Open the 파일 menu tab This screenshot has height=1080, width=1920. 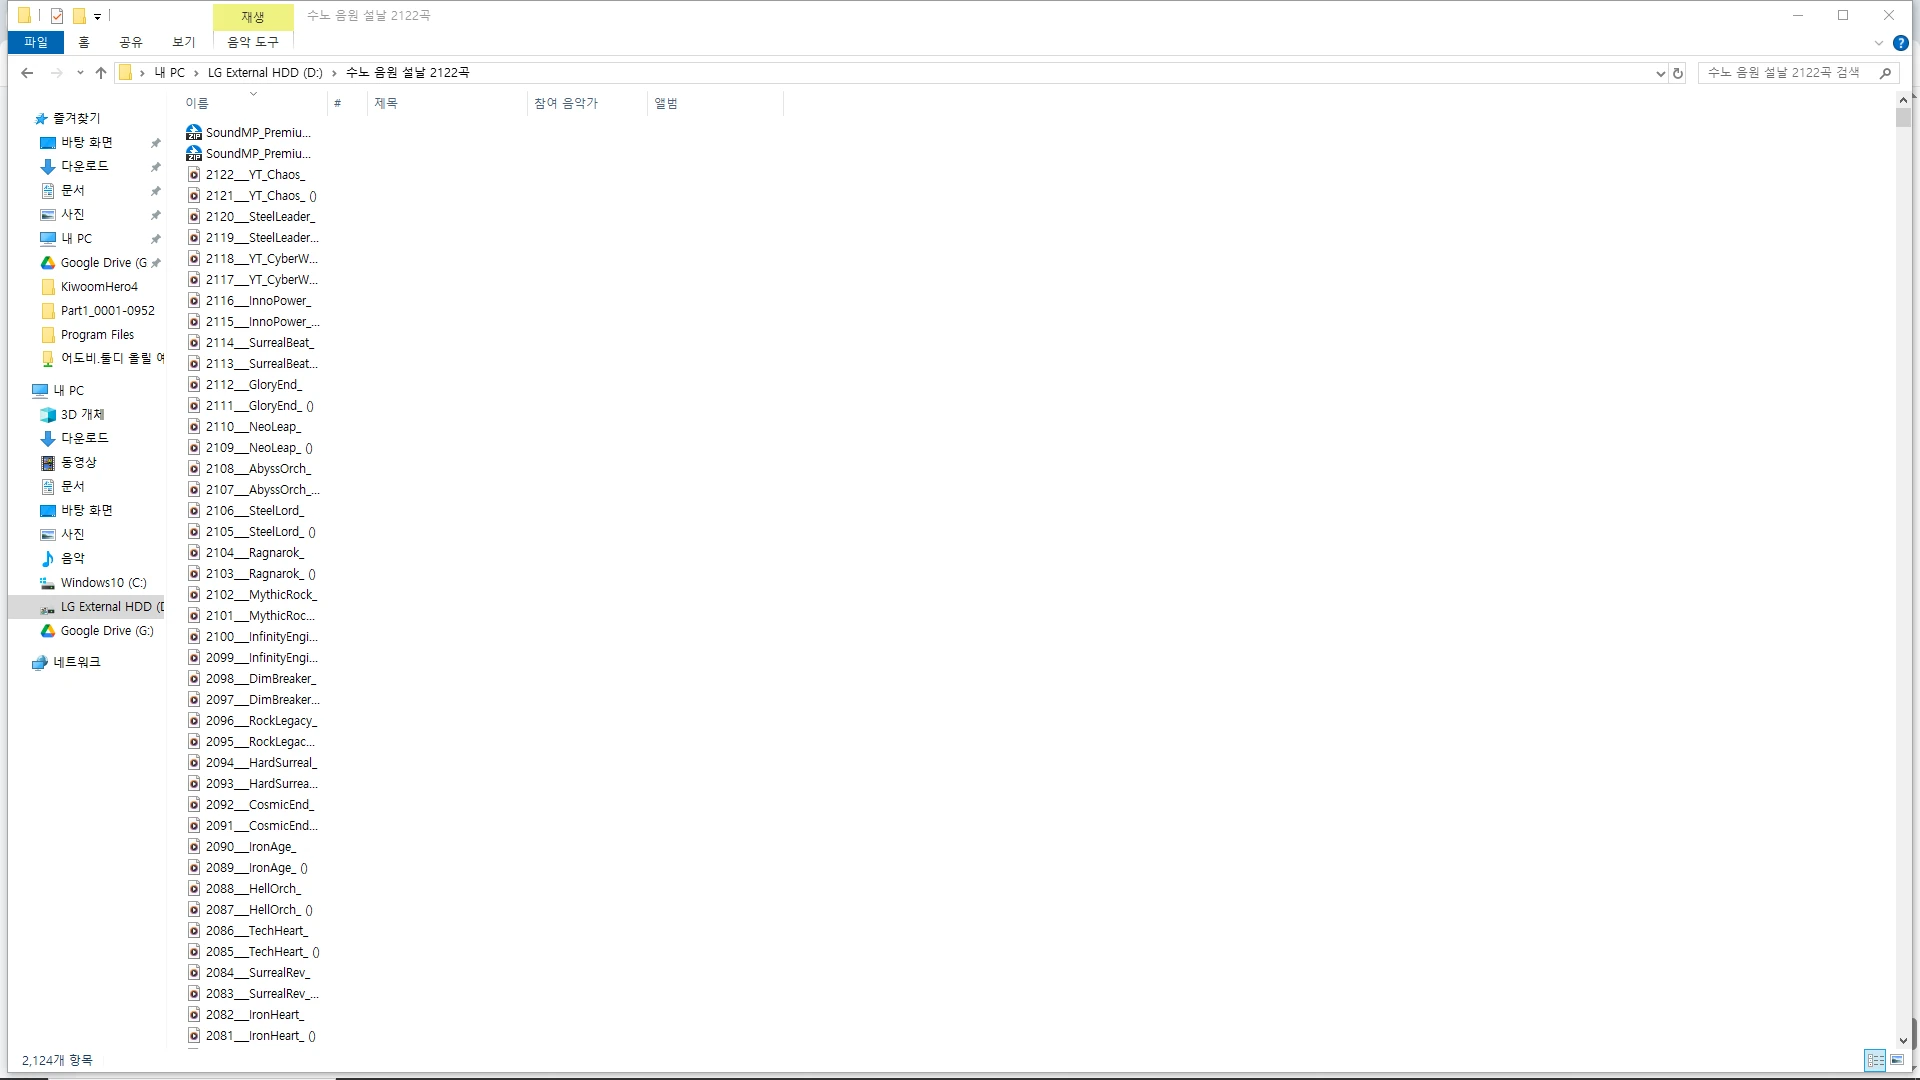pyautogui.click(x=36, y=42)
